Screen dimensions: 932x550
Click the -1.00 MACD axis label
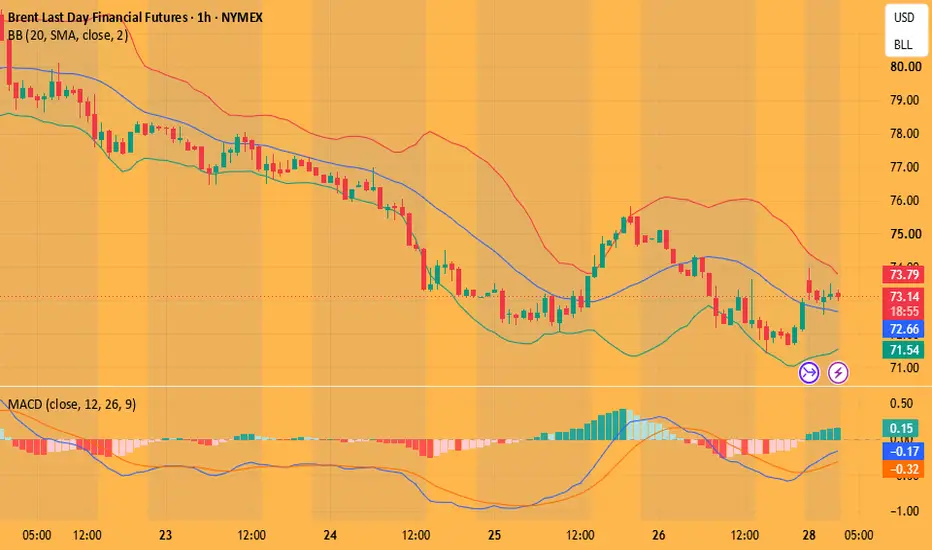[905, 511]
